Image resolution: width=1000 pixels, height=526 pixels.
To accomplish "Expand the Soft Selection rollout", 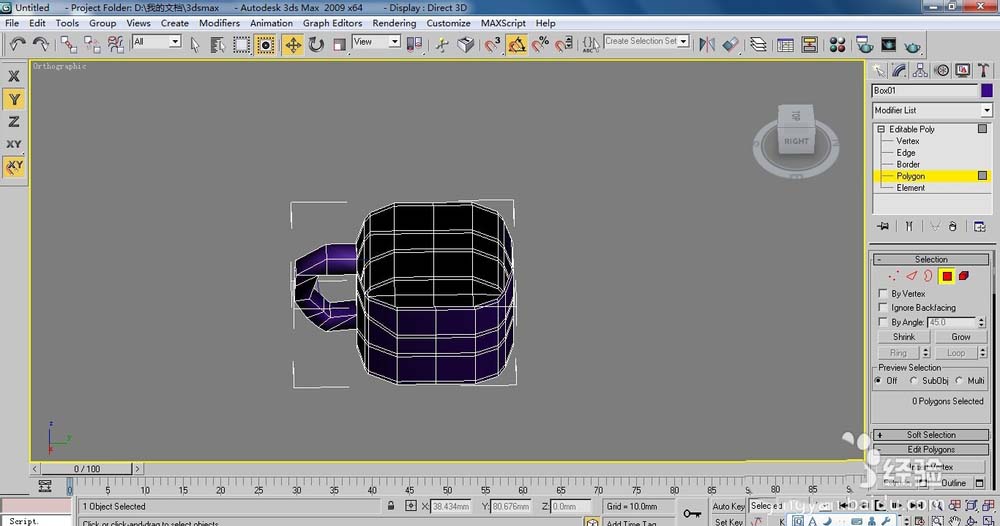I will (931, 435).
